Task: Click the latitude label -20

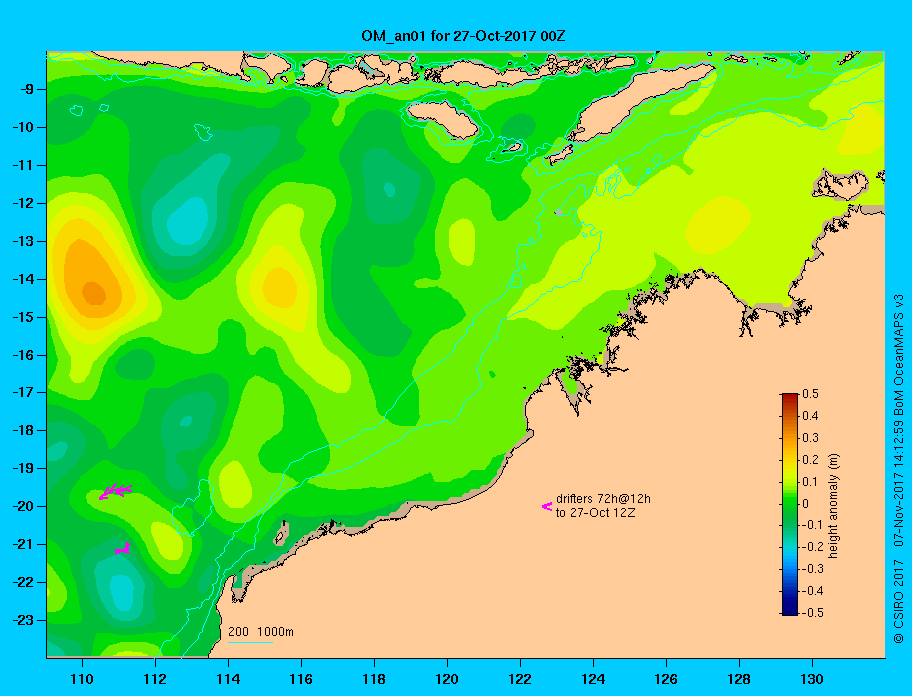Action: [23, 506]
